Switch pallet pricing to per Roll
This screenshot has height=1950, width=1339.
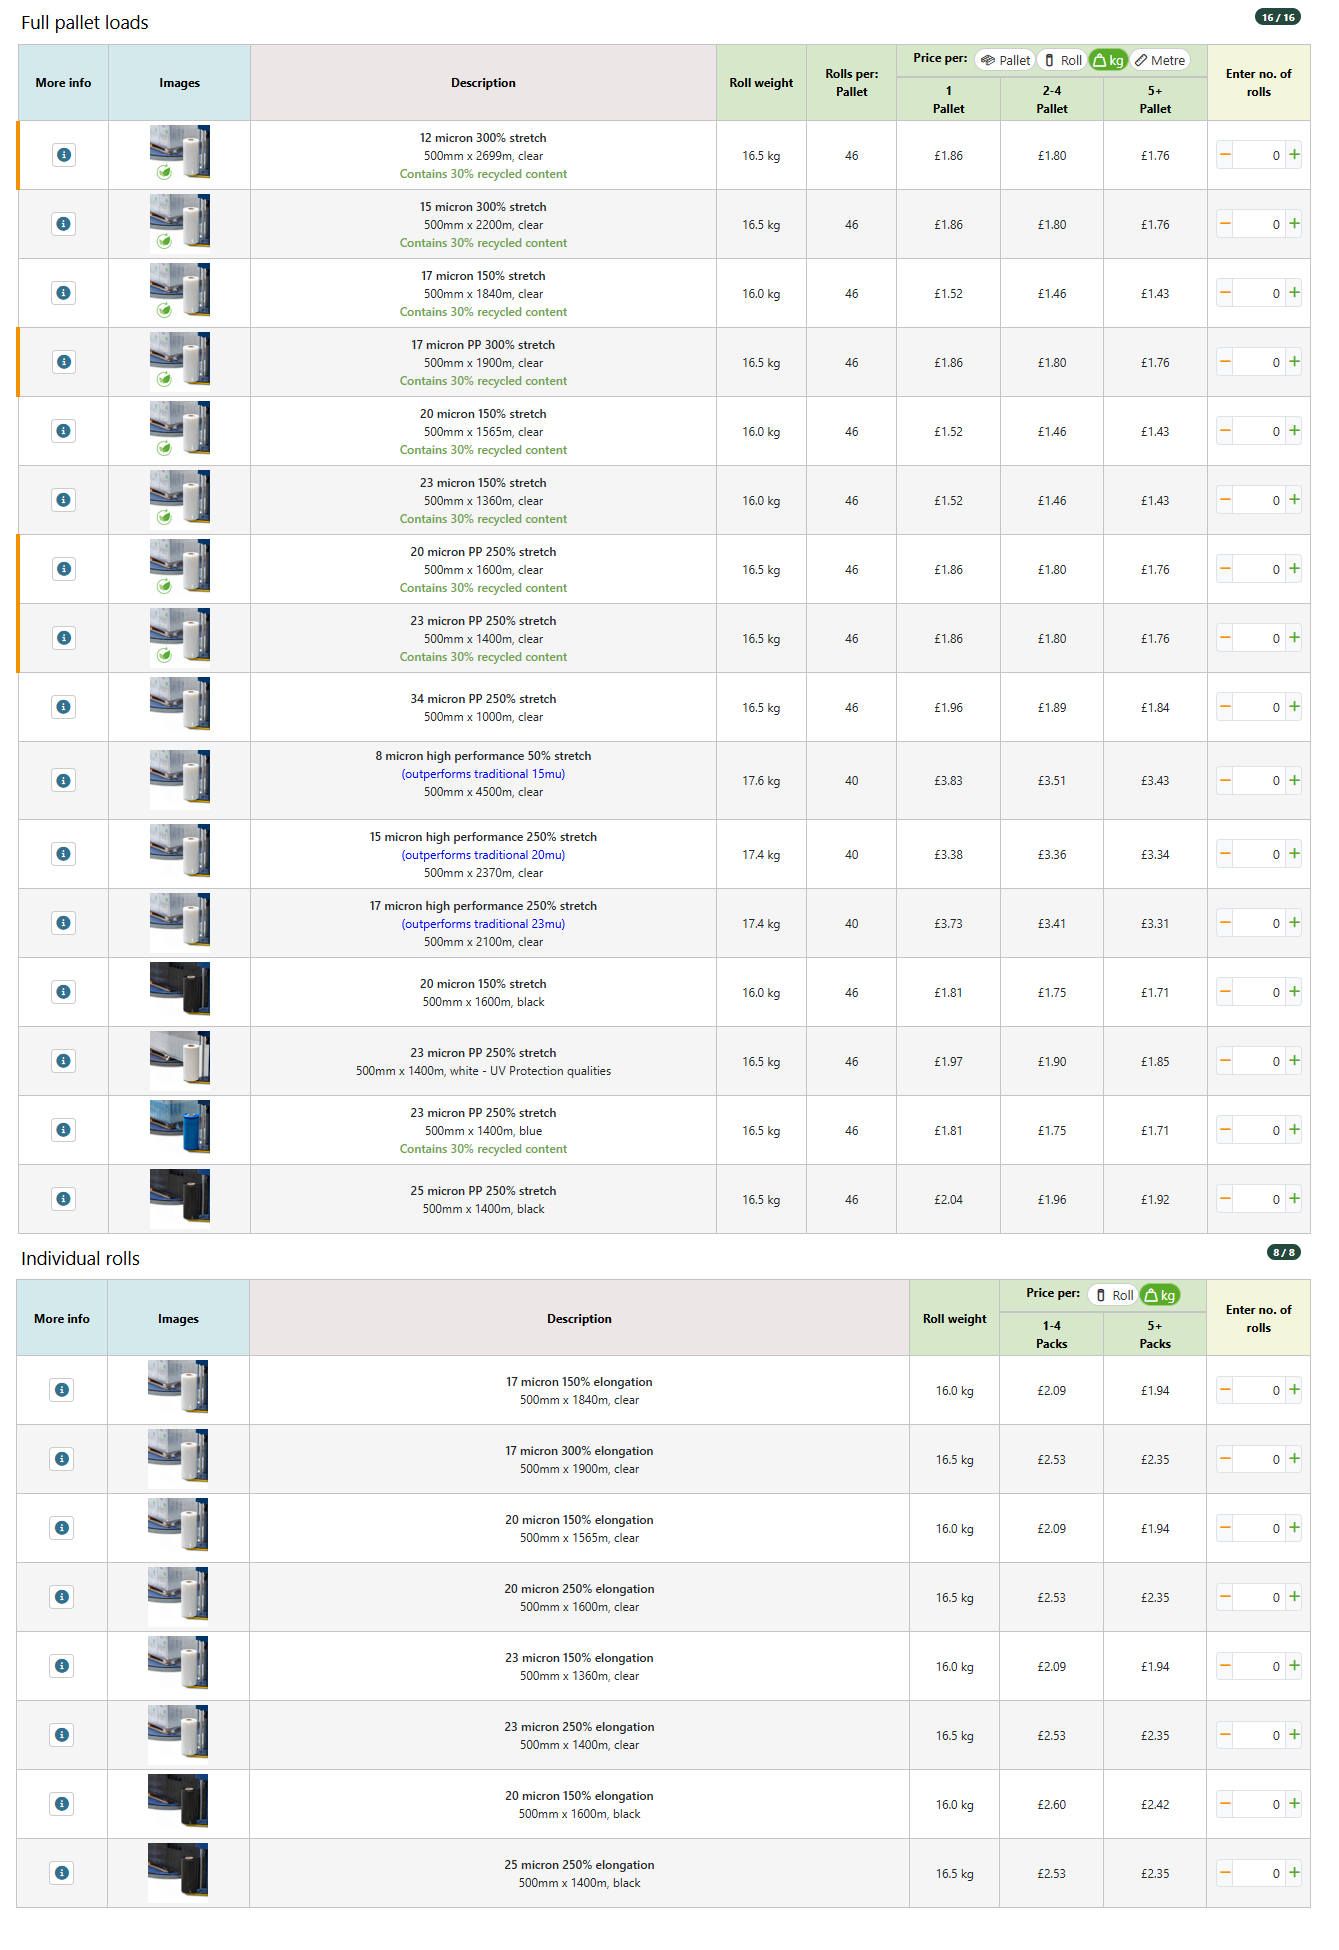click(x=1062, y=60)
